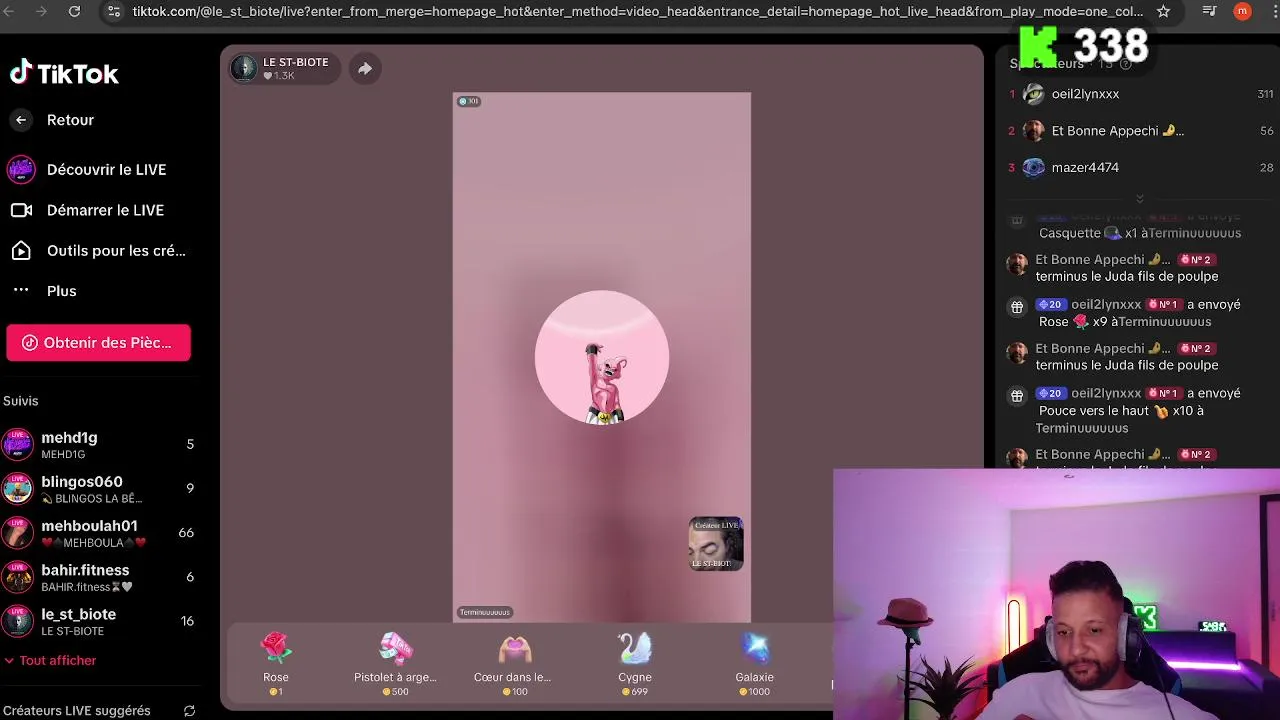Open Outils pour les créateurs
This screenshot has height=720, width=1280.
[x=97, y=251]
